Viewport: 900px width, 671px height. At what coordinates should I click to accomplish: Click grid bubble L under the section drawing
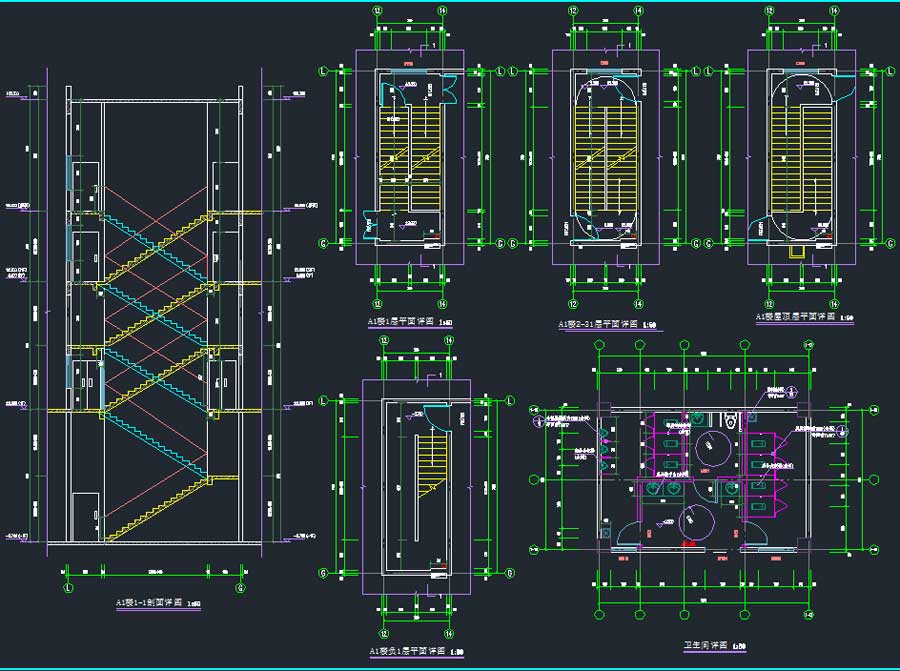(68, 588)
